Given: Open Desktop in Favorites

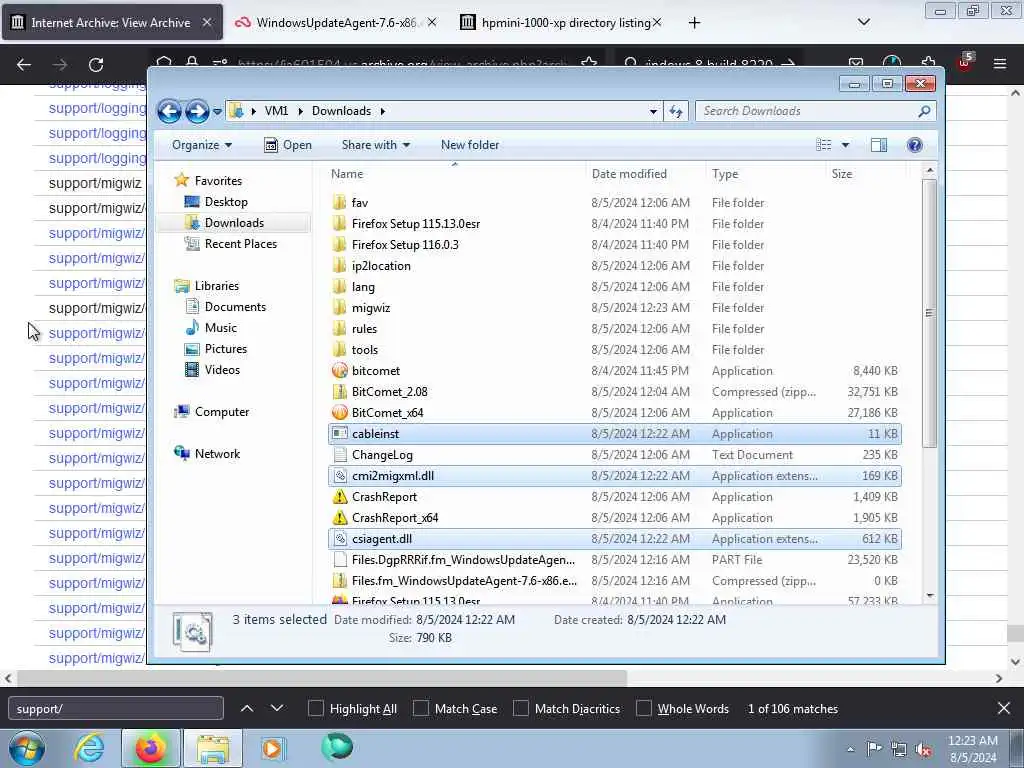Looking at the screenshot, I should 226,202.
